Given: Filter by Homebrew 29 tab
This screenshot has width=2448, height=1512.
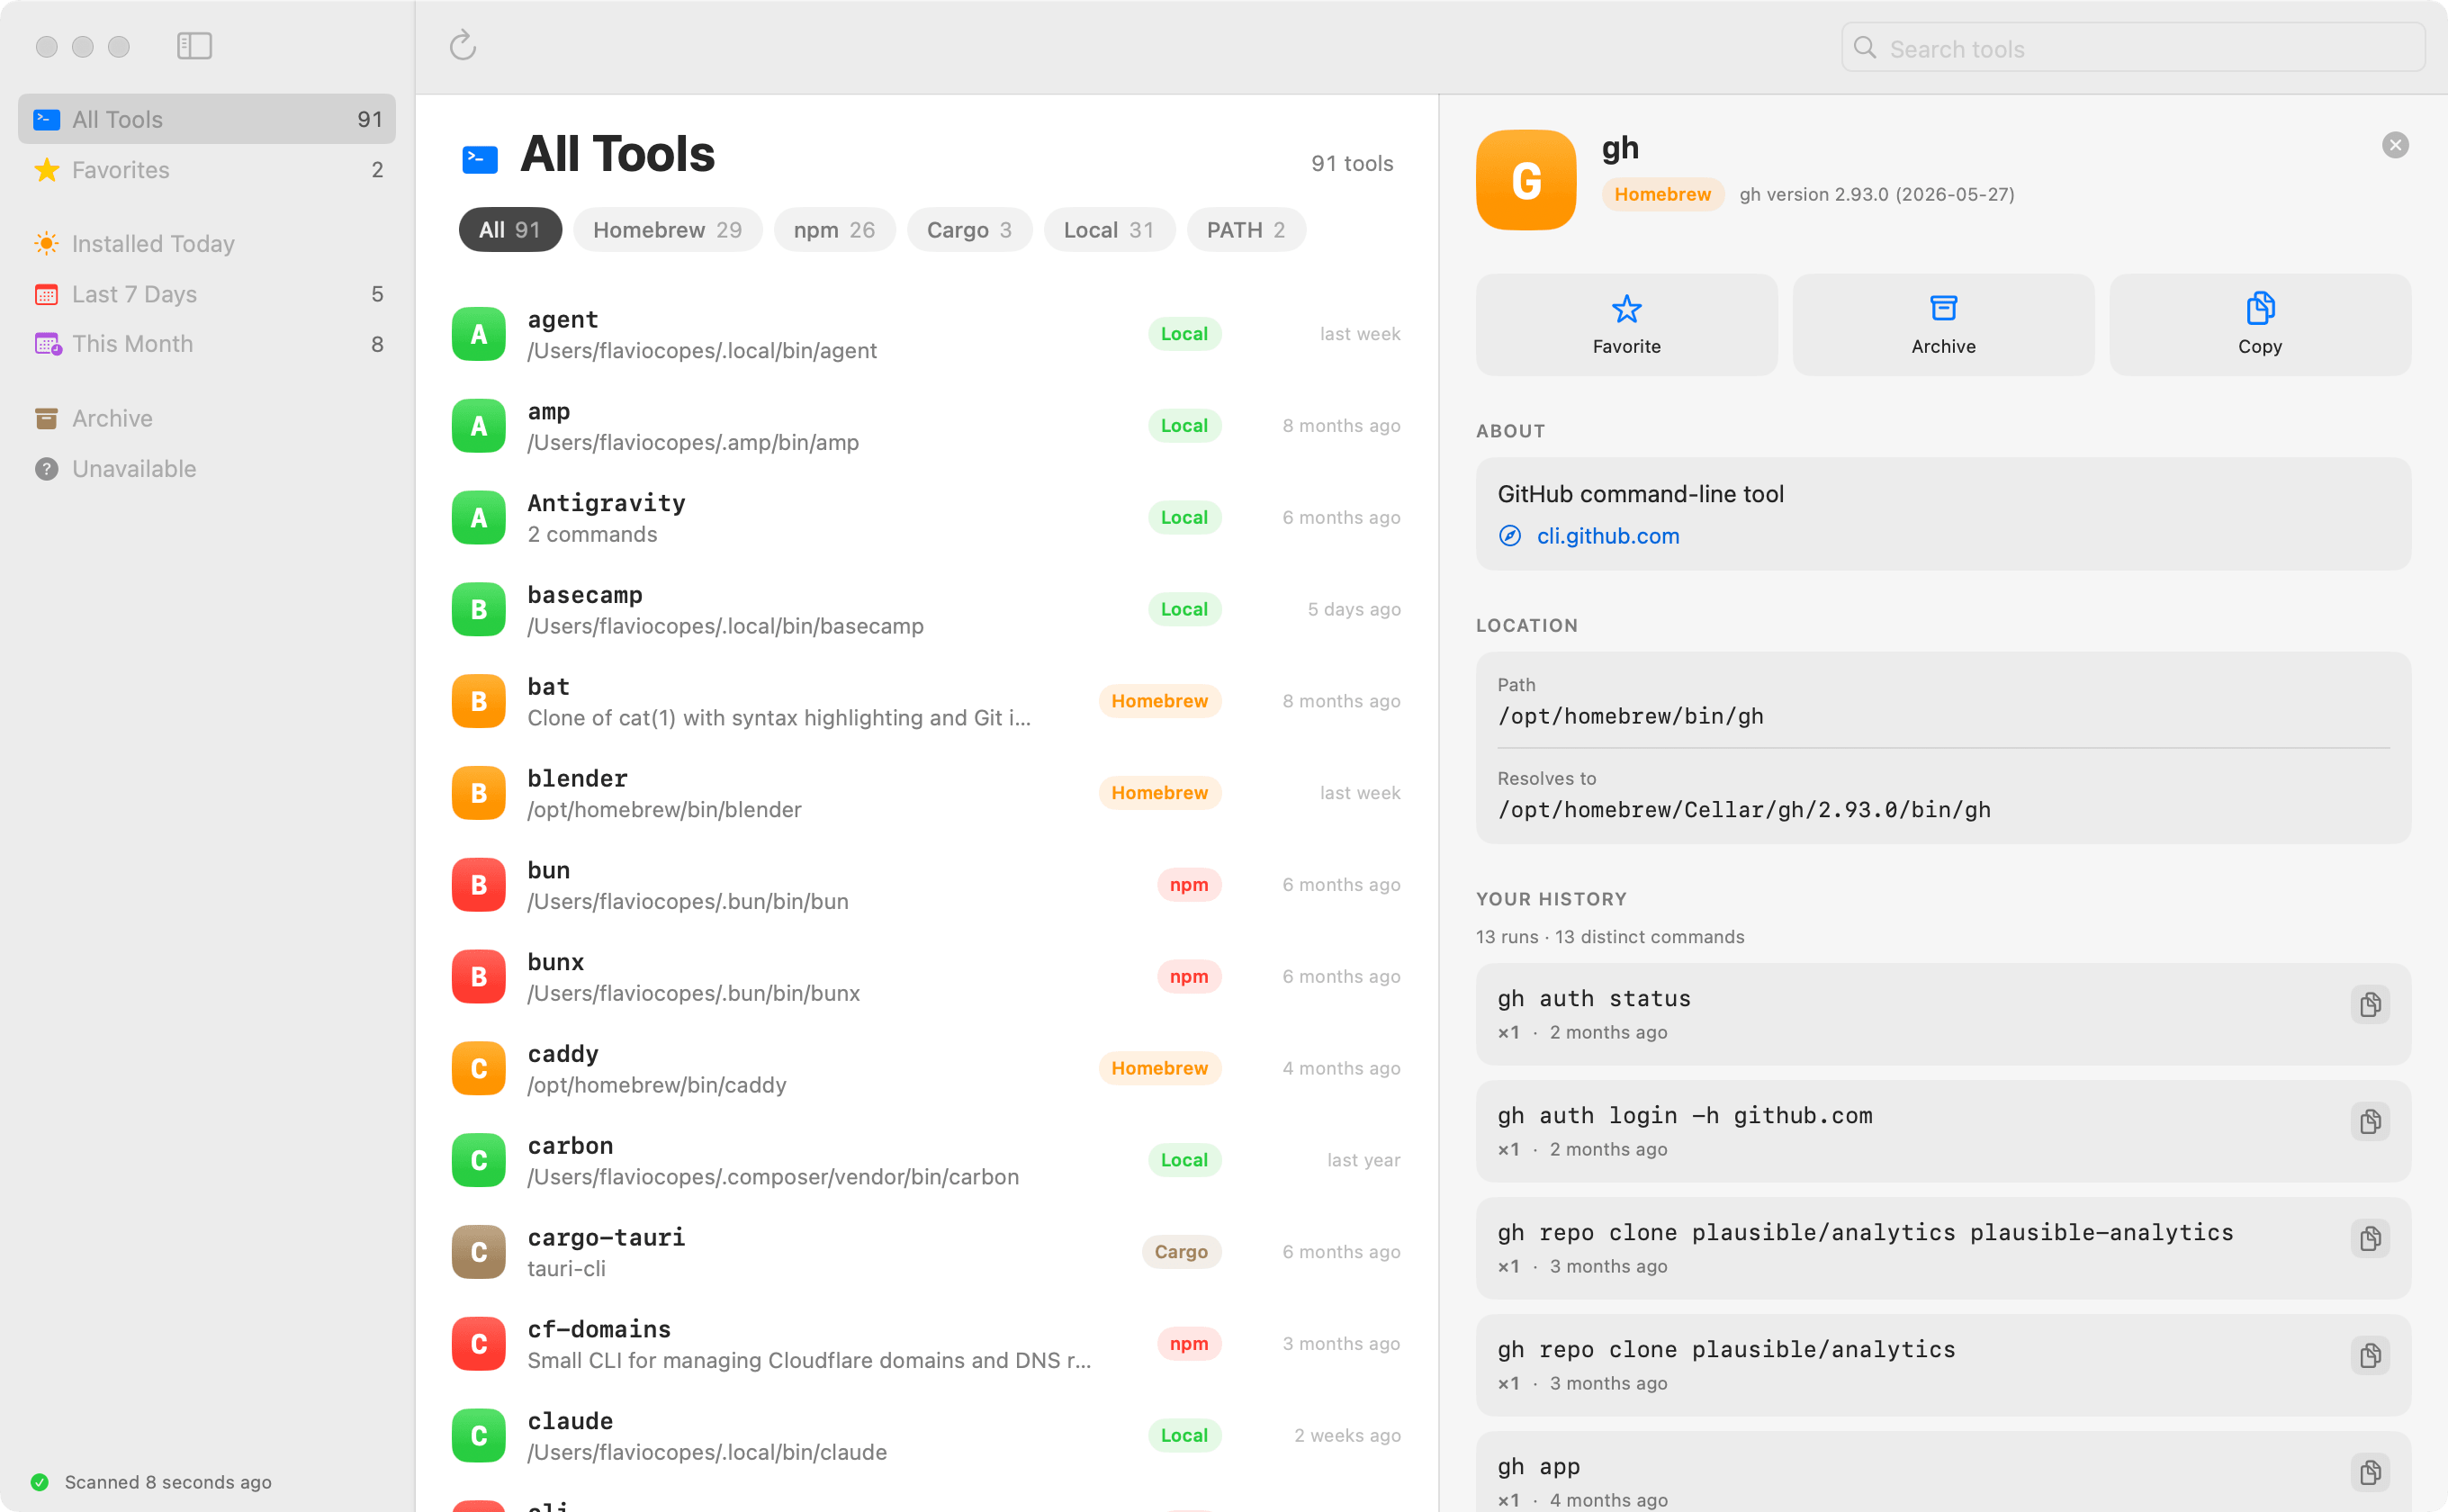Looking at the screenshot, I should click(667, 230).
